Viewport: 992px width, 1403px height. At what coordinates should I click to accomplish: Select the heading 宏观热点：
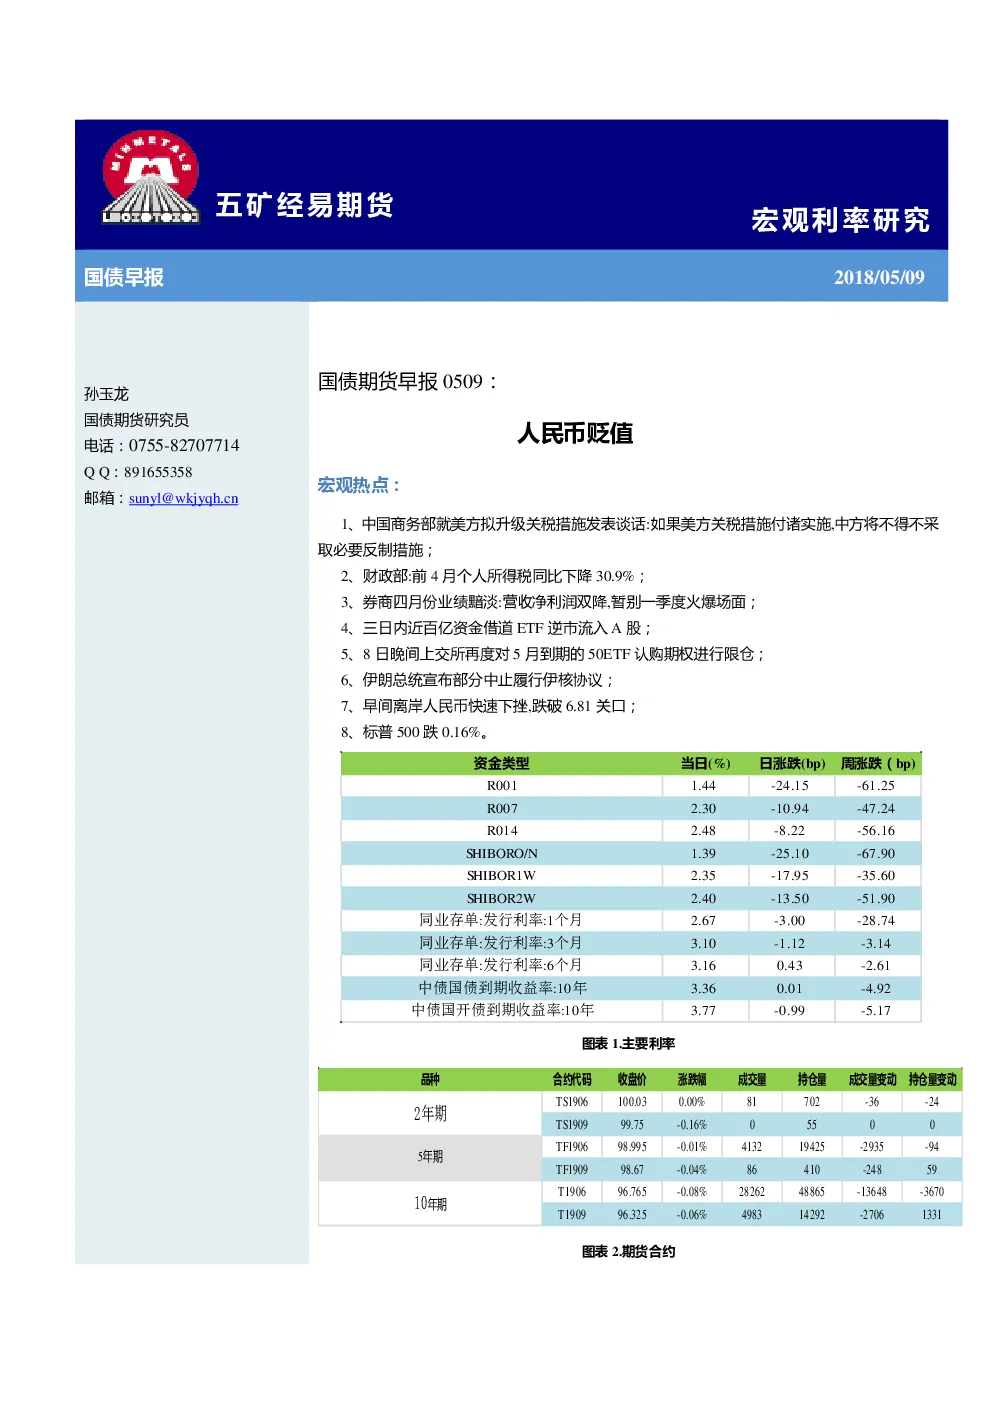(x=360, y=485)
